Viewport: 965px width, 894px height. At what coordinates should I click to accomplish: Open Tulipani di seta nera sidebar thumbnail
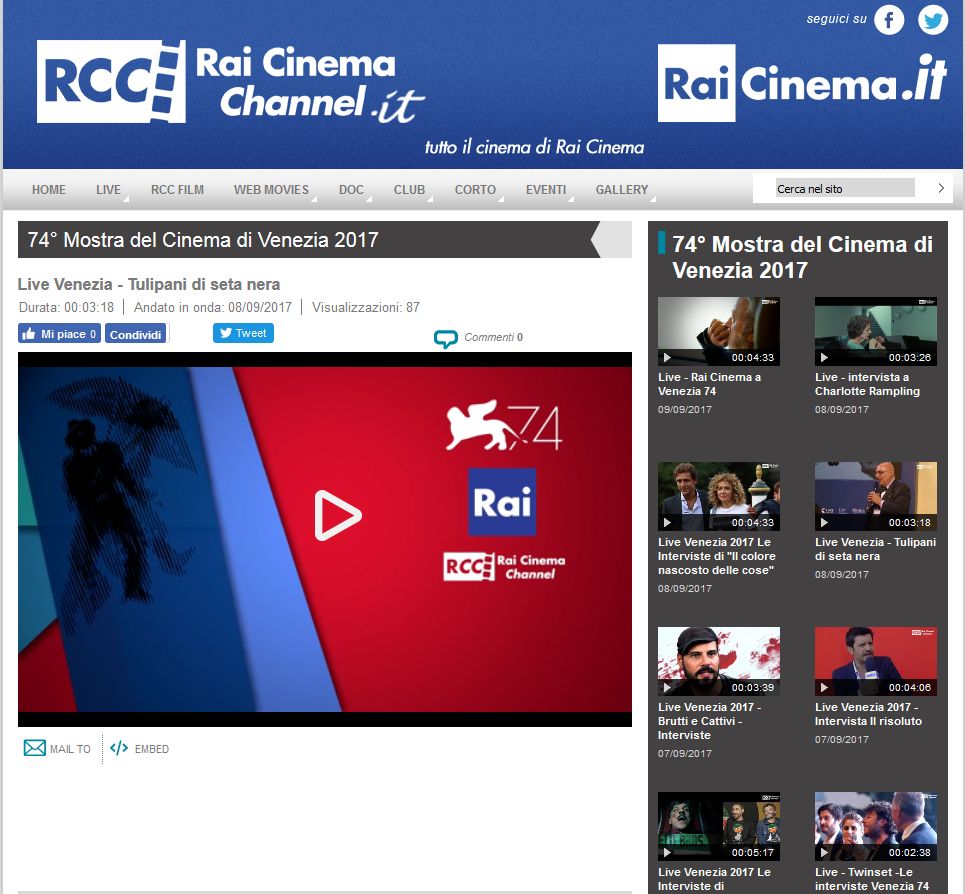(x=876, y=497)
